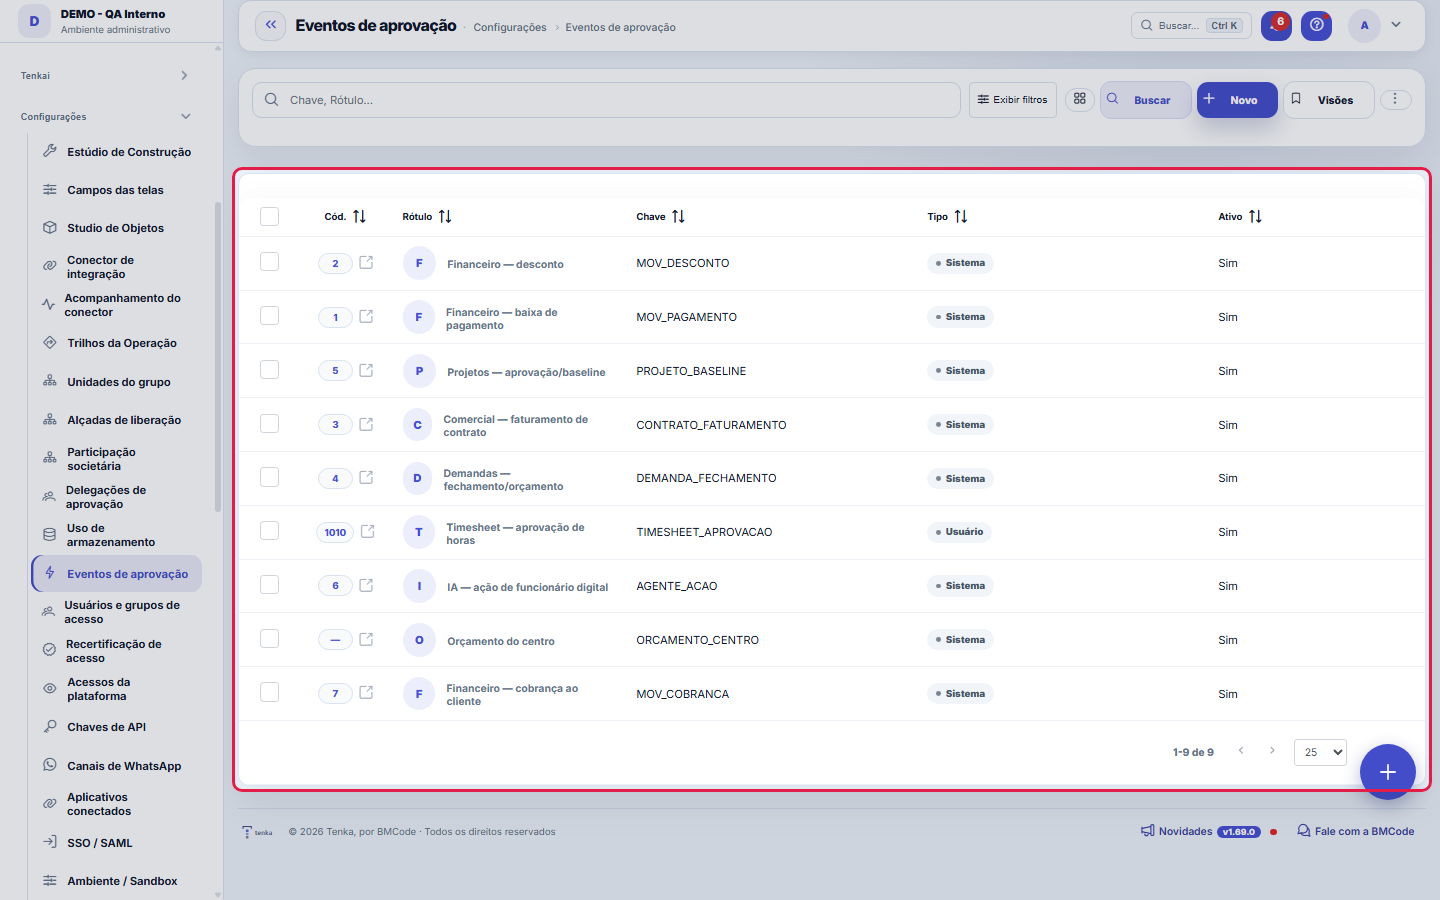Show filters with Exibir filtros

point(1012,99)
